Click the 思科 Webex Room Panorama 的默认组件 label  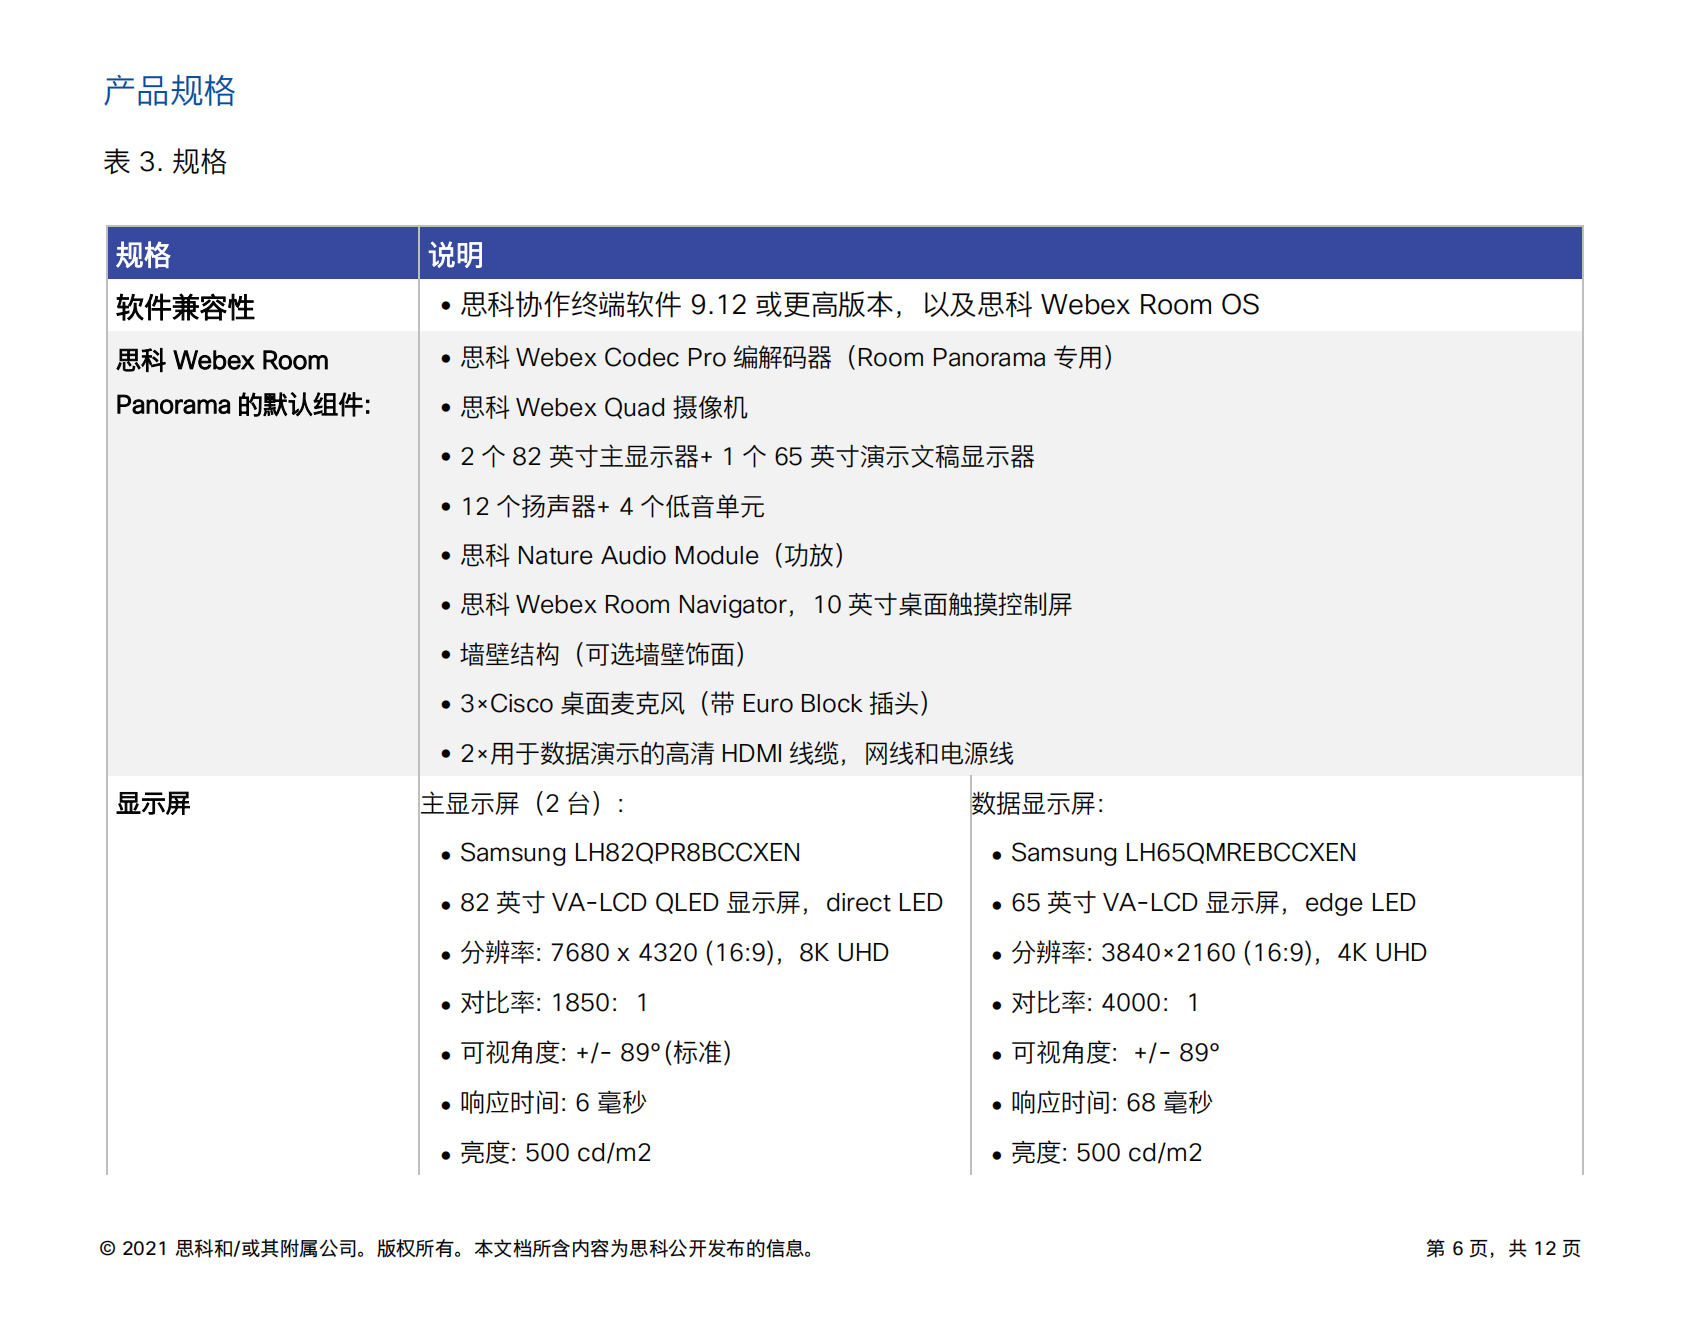(x=243, y=382)
